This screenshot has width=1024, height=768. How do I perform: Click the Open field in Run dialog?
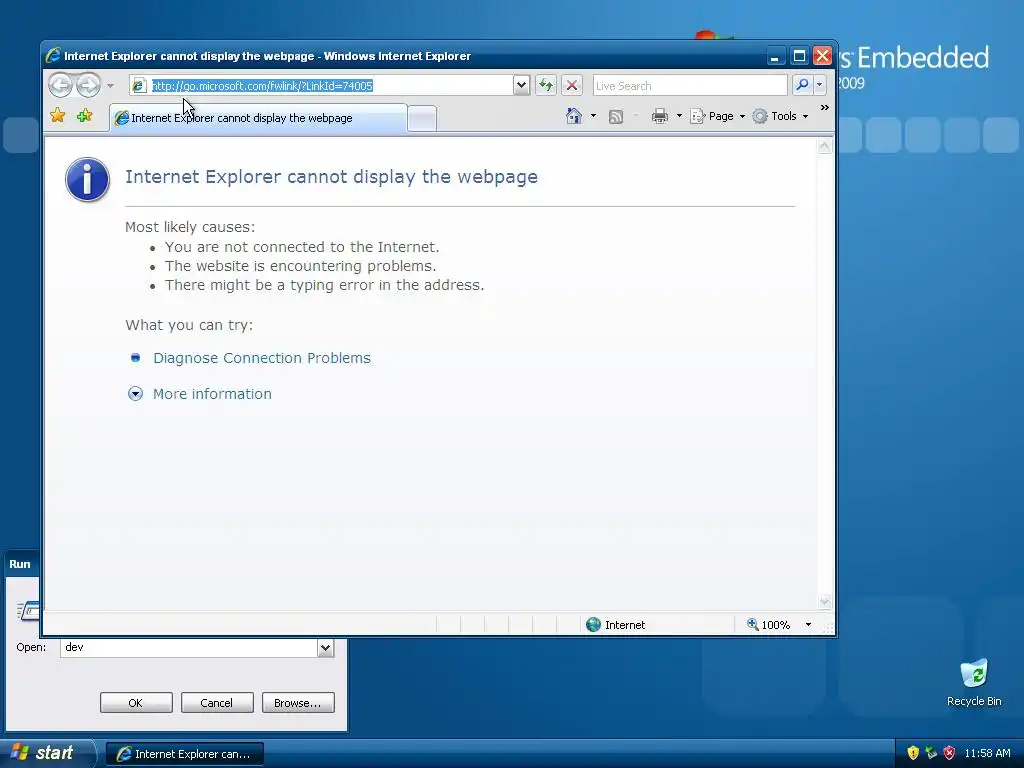pyautogui.click(x=189, y=647)
